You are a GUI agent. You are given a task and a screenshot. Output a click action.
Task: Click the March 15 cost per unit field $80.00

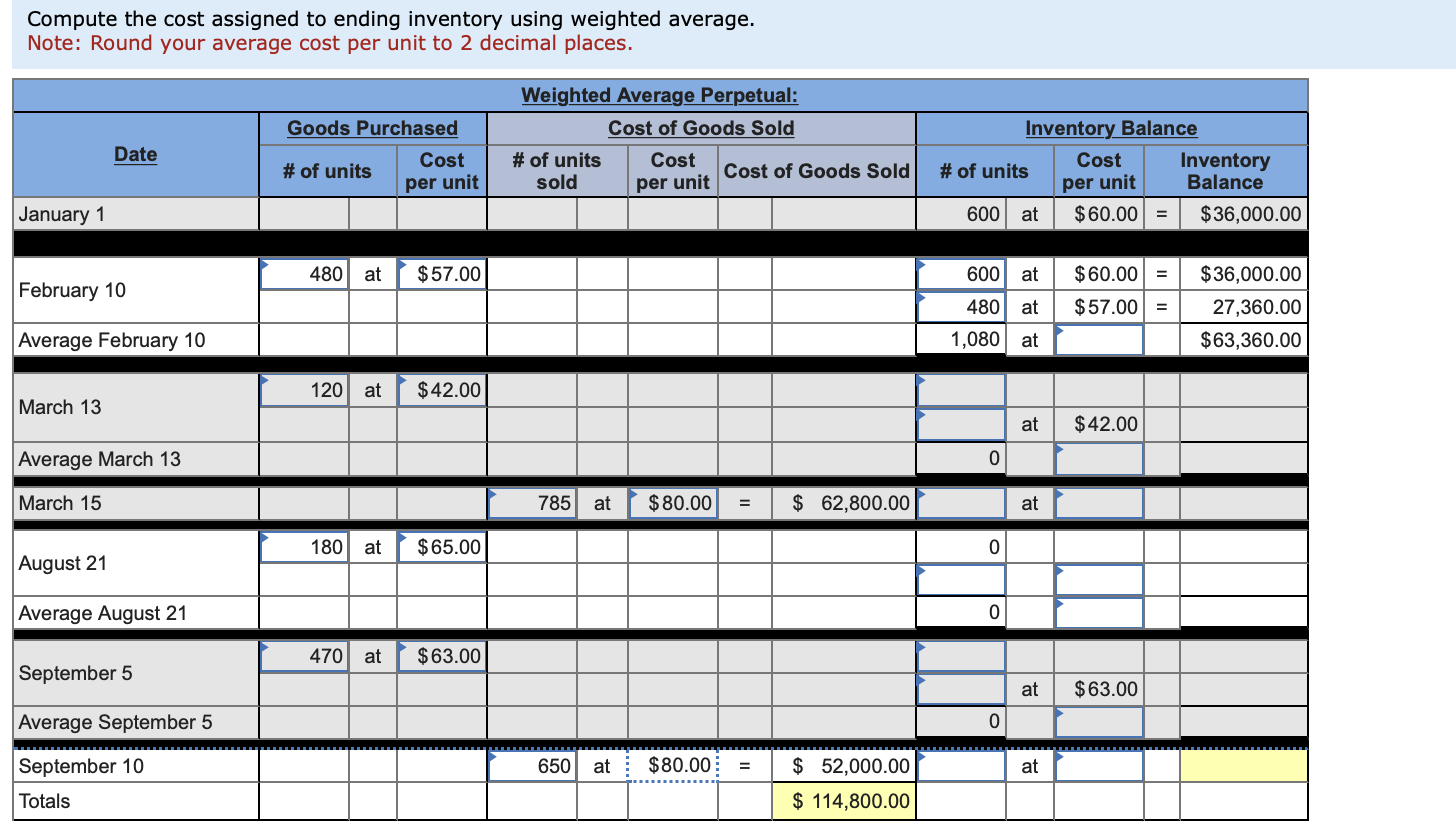click(x=672, y=503)
